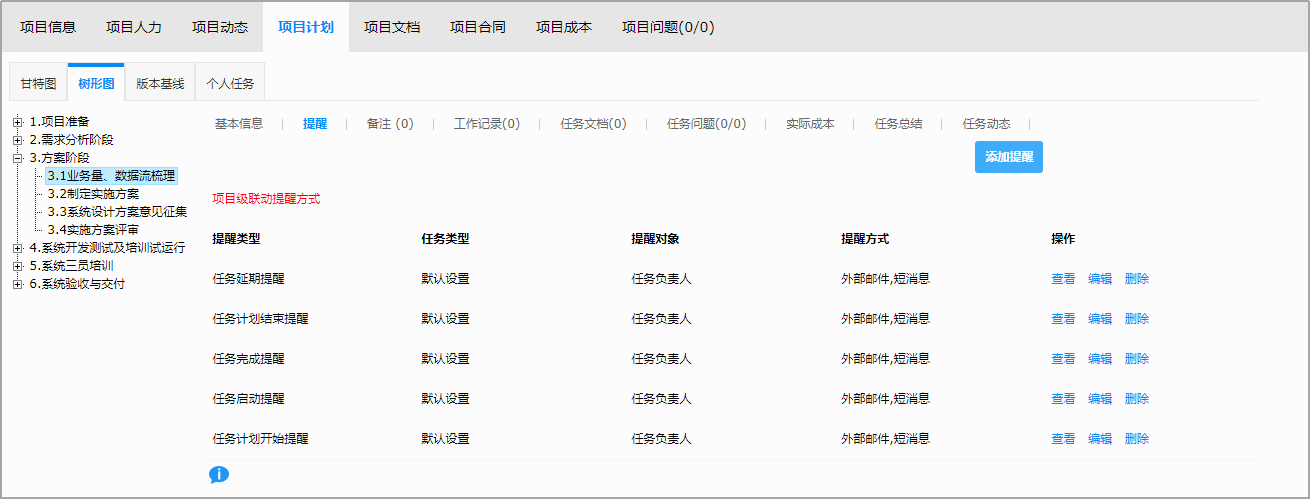View the 任务延期提醒 reminder
This screenshot has height=500, width=1311.
[1063, 279]
